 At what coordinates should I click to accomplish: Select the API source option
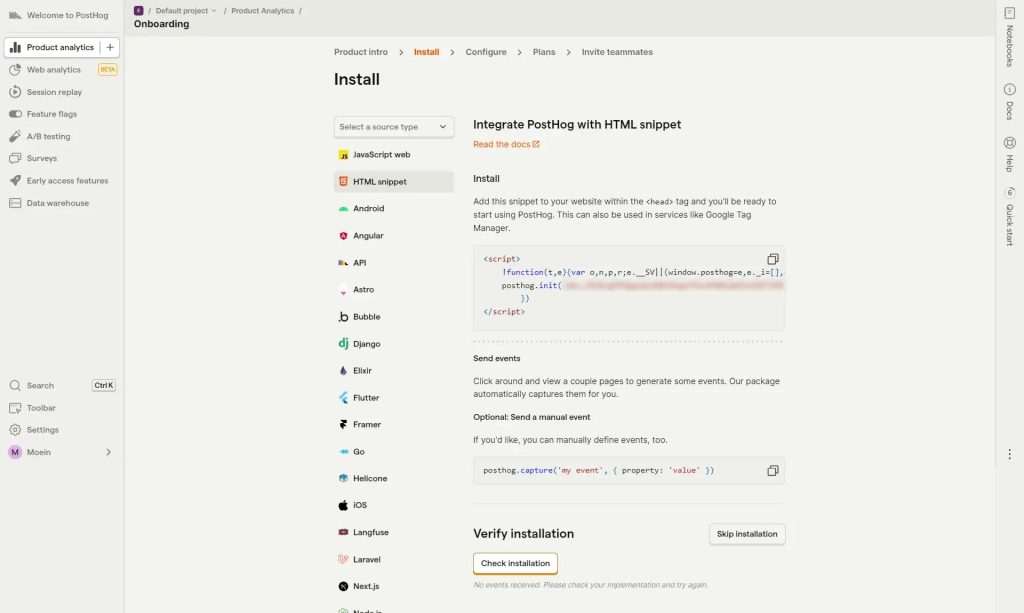pyautogui.click(x=394, y=263)
